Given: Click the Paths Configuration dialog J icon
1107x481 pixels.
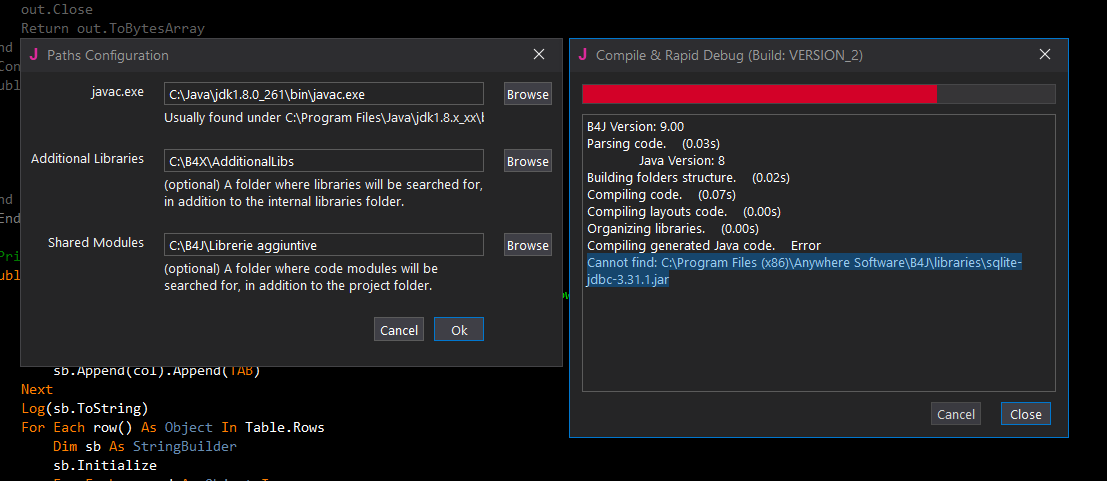Looking at the screenshot, I should click(x=34, y=55).
